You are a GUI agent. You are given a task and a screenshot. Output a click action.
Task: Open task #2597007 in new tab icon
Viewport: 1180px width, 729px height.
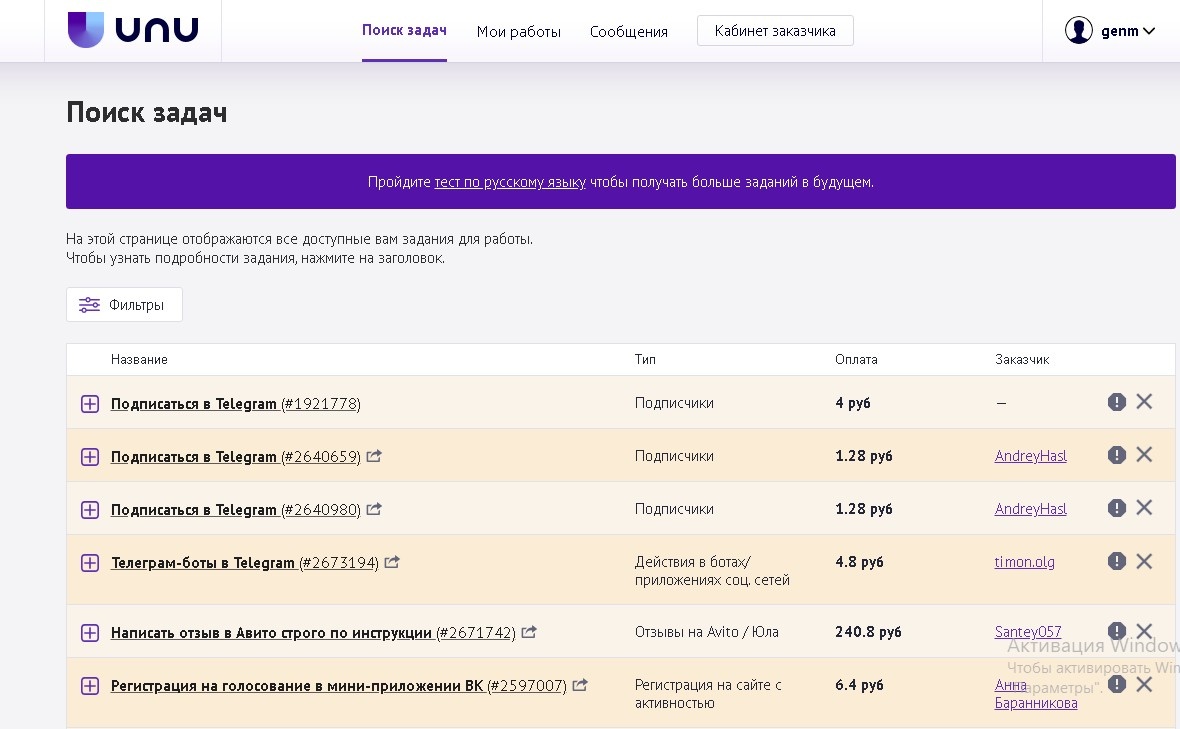579,685
